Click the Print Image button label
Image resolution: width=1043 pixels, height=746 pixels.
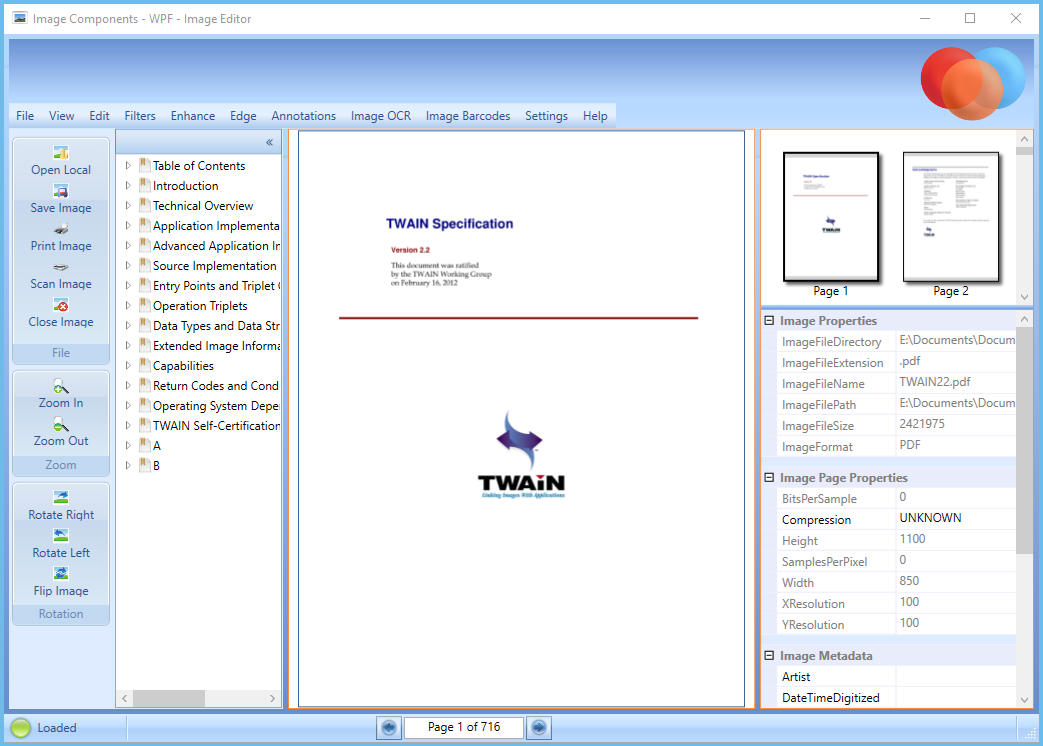pyautogui.click(x=61, y=245)
